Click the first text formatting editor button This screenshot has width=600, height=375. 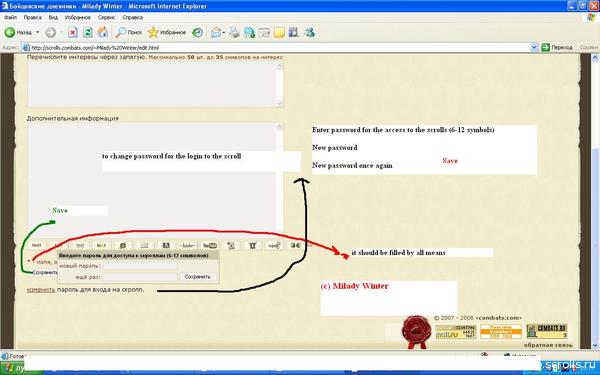point(37,245)
